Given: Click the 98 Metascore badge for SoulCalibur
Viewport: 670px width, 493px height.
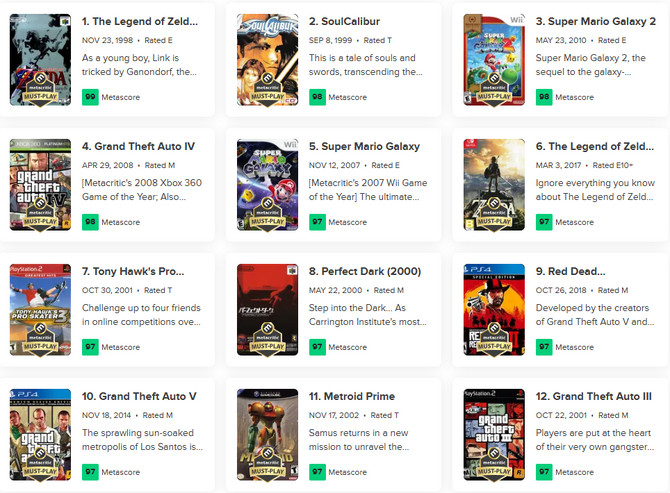Looking at the screenshot, I should pyautogui.click(x=317, y=97).
